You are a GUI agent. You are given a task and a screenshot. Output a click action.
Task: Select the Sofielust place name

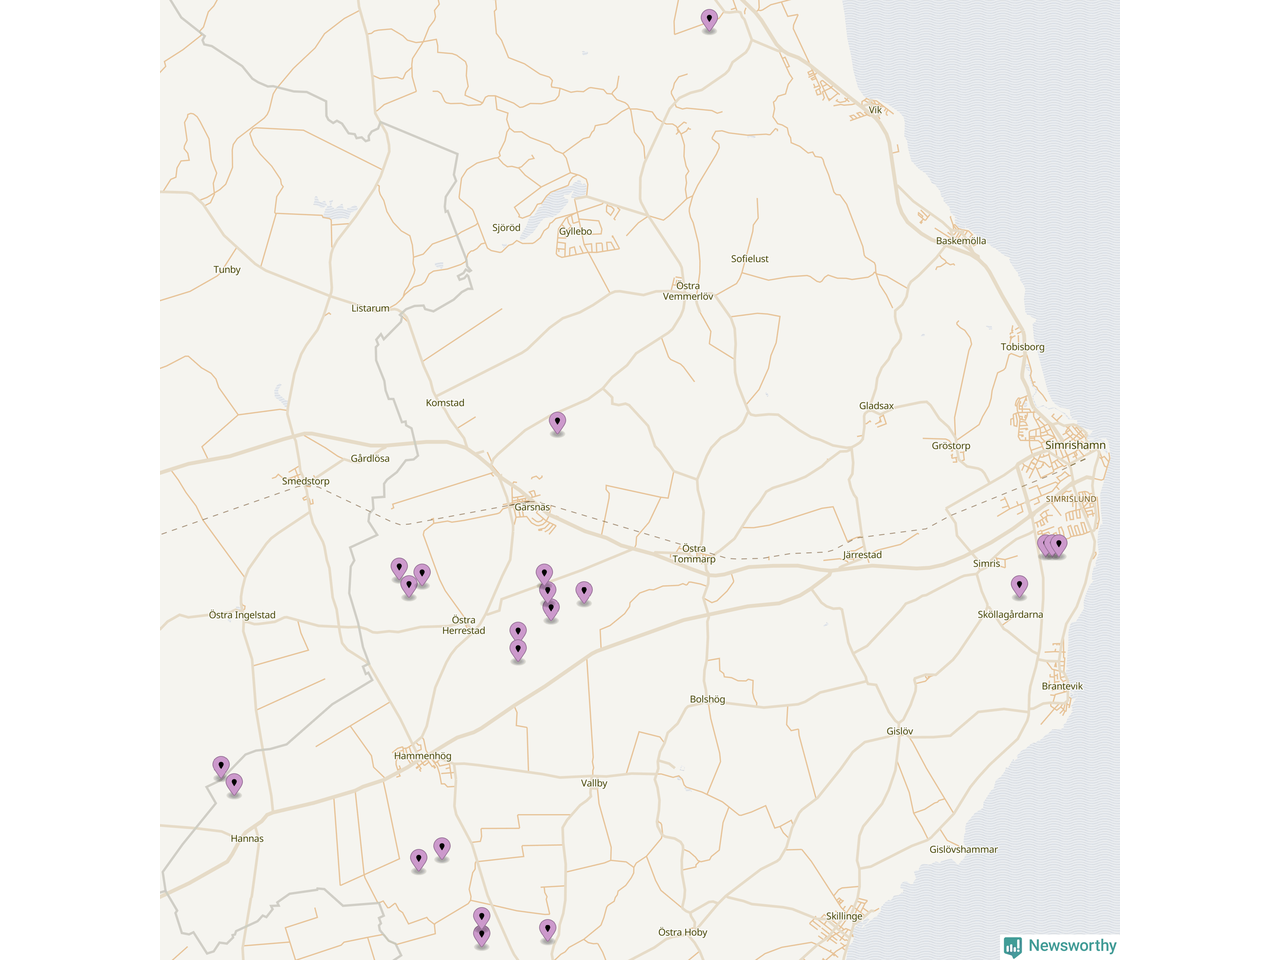(x=749, y=259)
